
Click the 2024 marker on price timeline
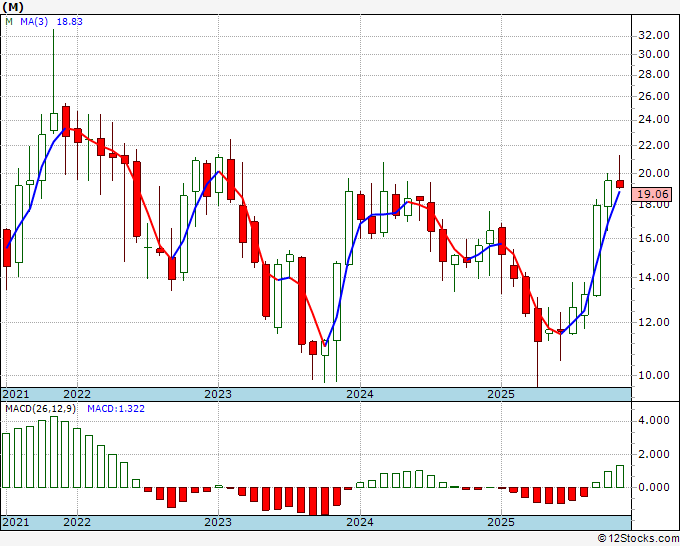360,394
